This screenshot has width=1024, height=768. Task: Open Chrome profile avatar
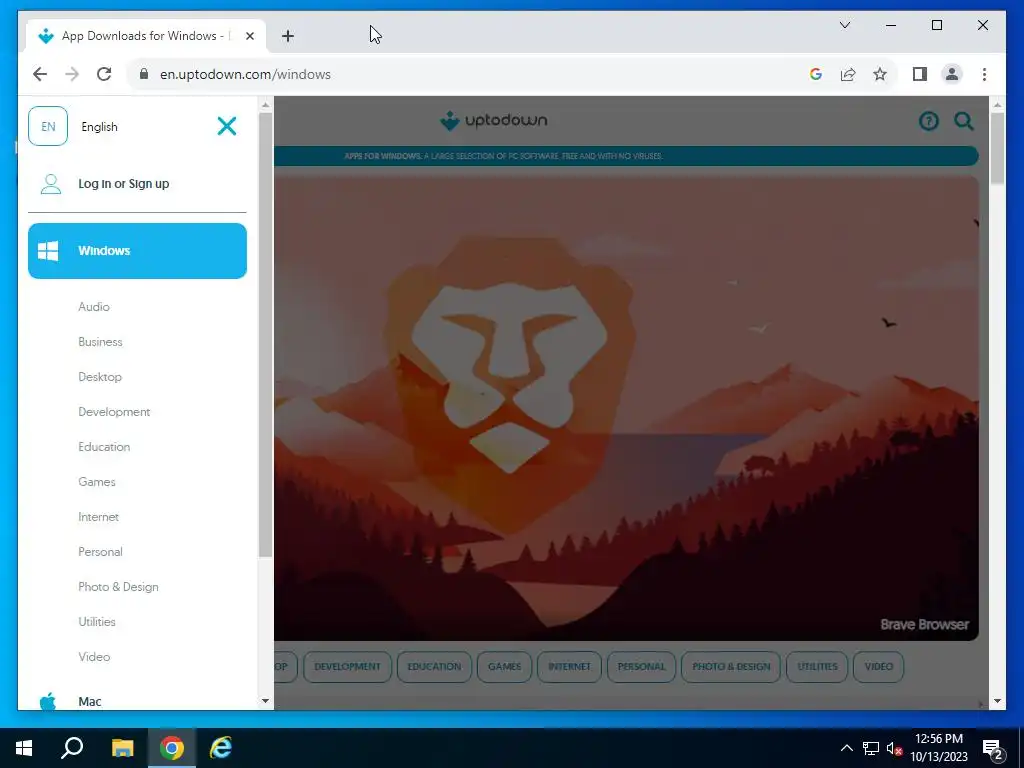coord(952,74)
